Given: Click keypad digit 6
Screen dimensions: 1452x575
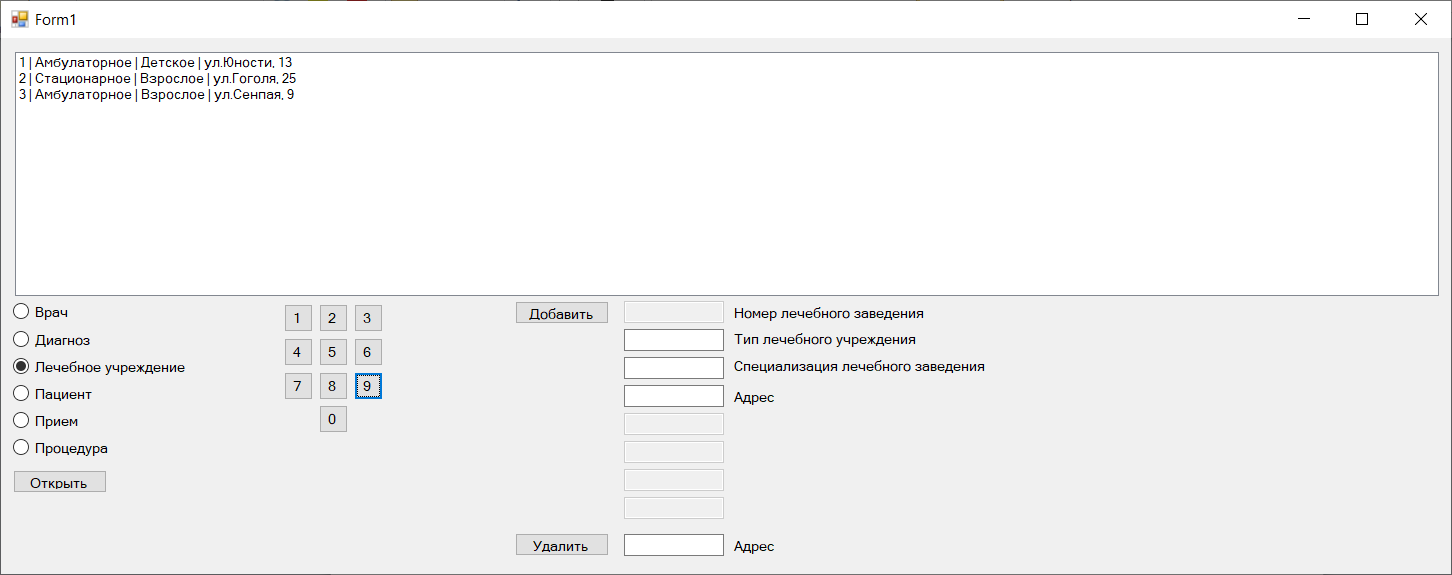Looking at the screenshot, I should [x=368, y=352].
